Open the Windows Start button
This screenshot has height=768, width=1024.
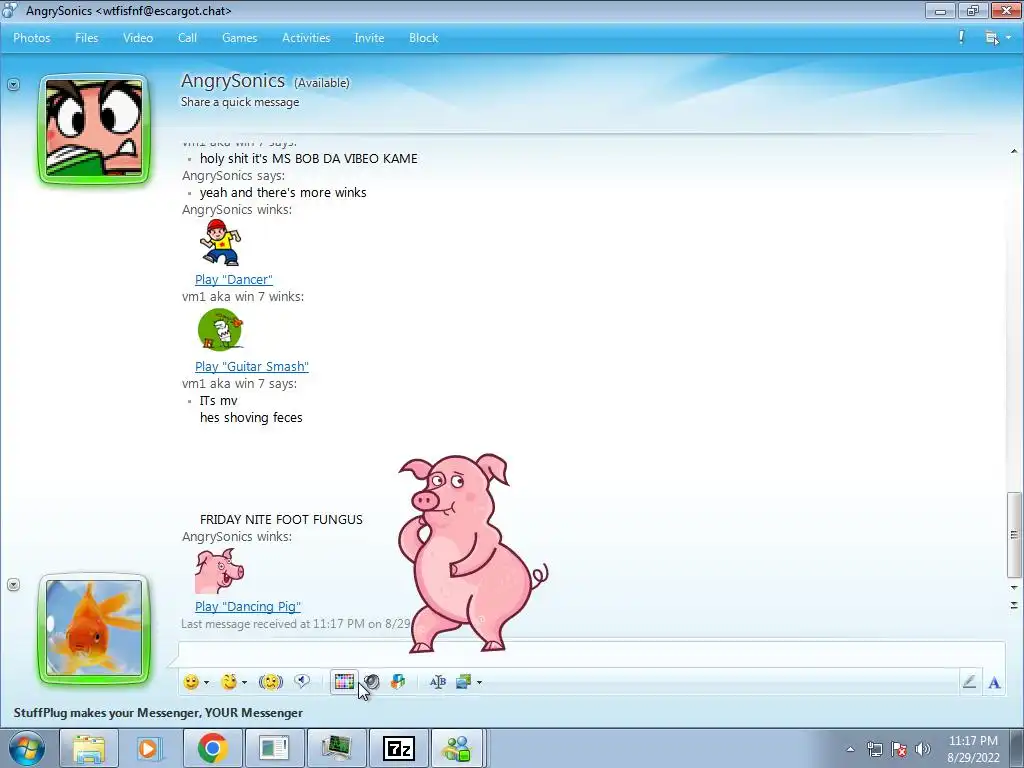click(26, 748)
